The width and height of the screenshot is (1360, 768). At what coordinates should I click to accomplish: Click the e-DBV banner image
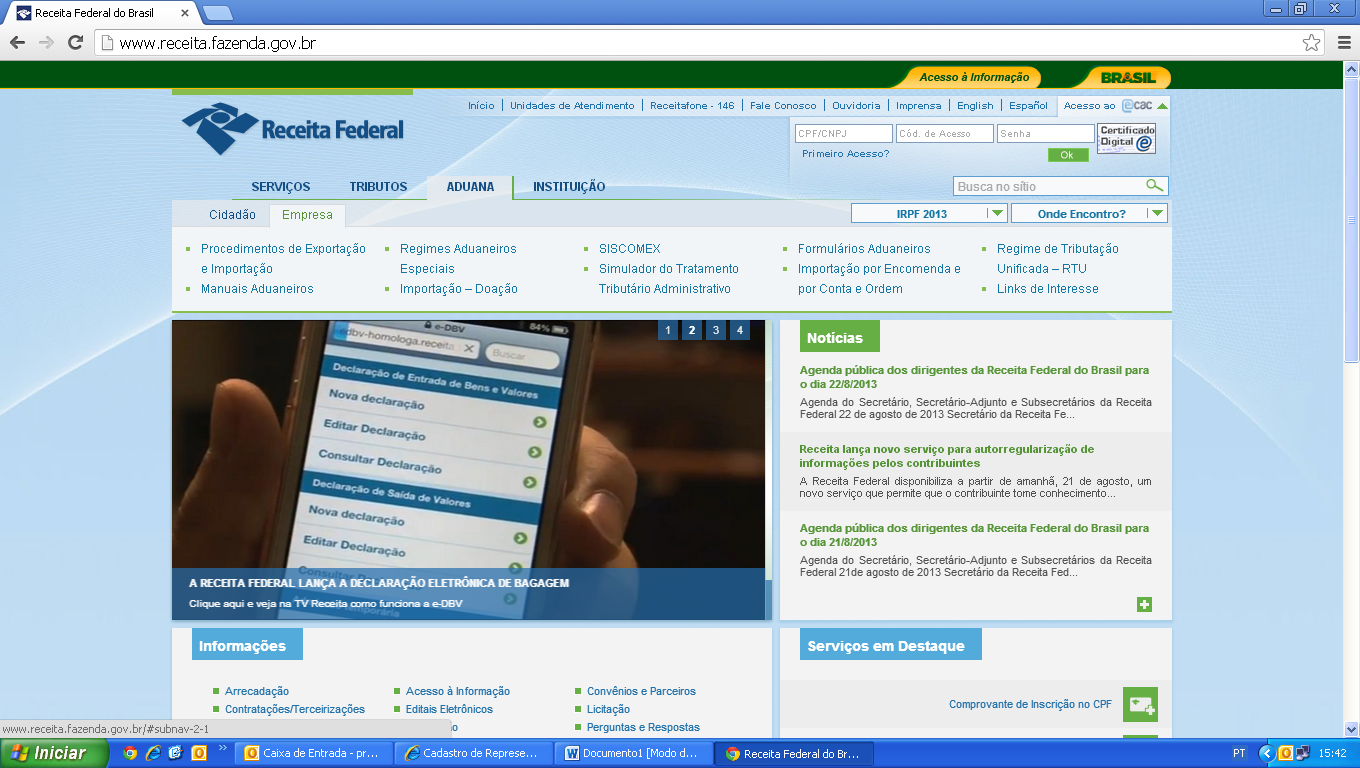coord(468,470)
